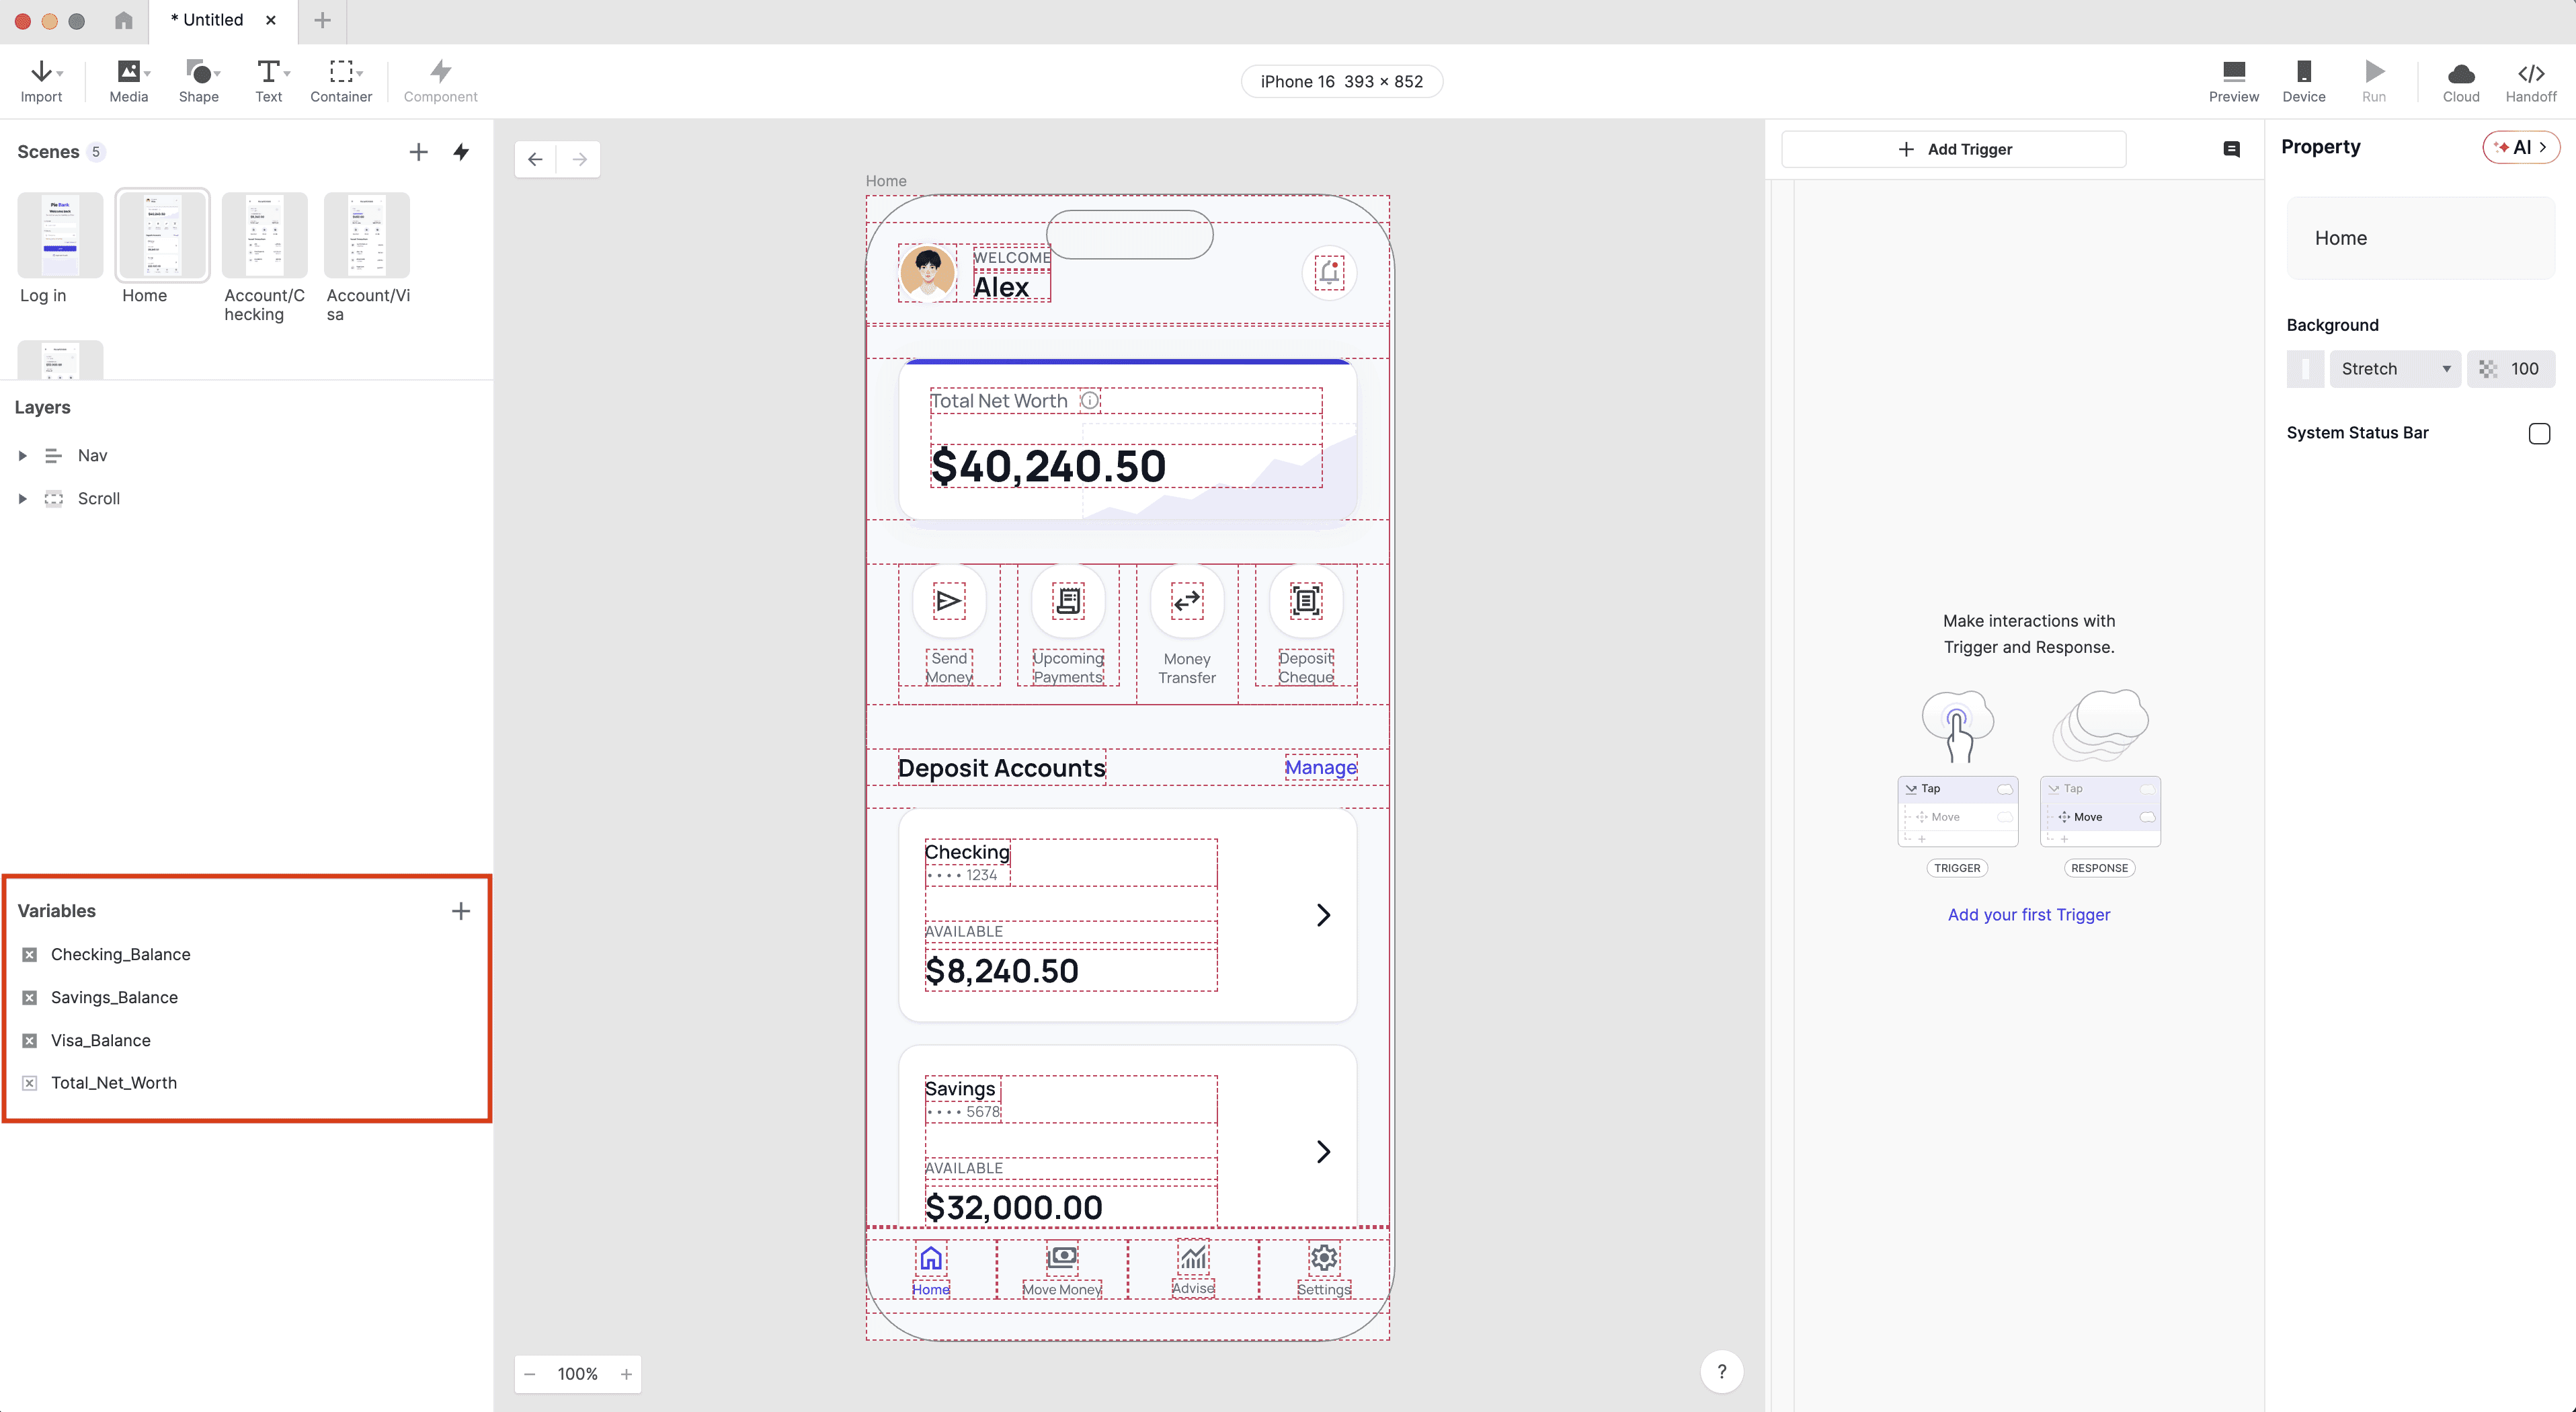Click the 100% zoom level
2576x1412 pixels.
click(x=577, y=1374)
